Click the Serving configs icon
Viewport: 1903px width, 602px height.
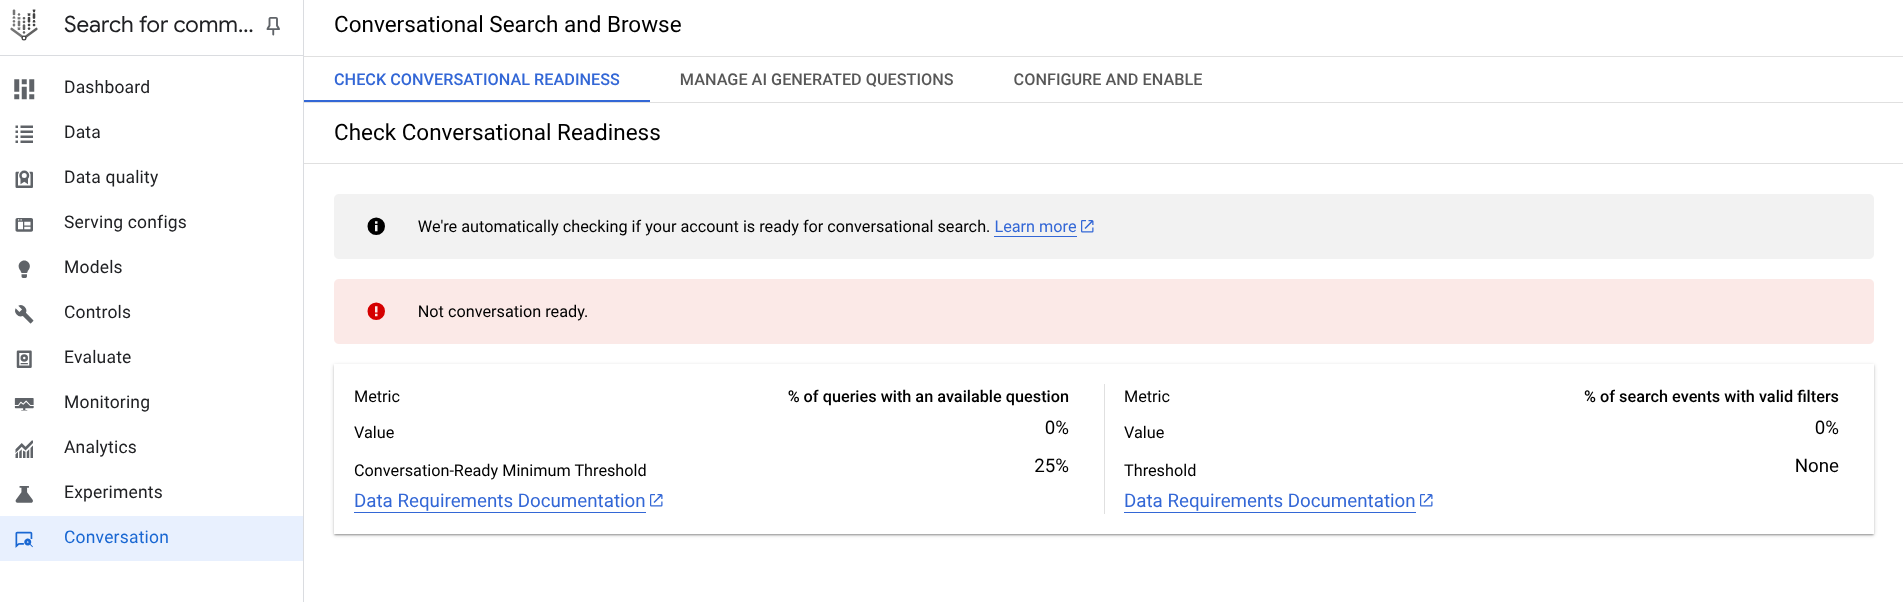pos(24,224)
